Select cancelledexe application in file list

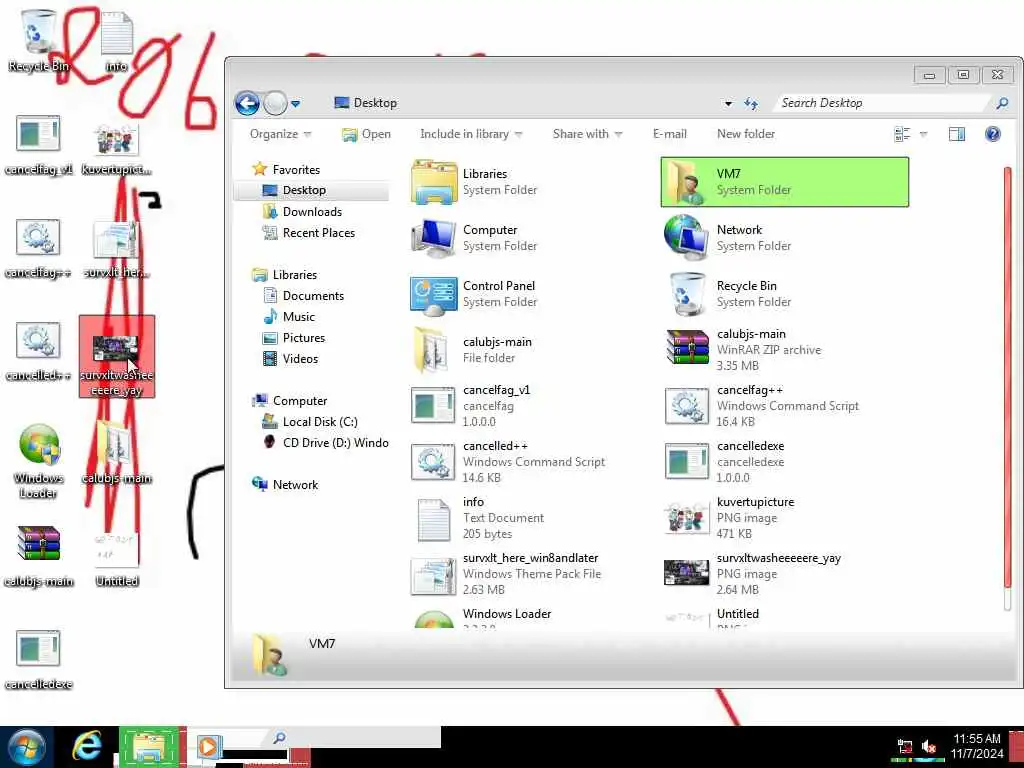click(x=687, y=462)
